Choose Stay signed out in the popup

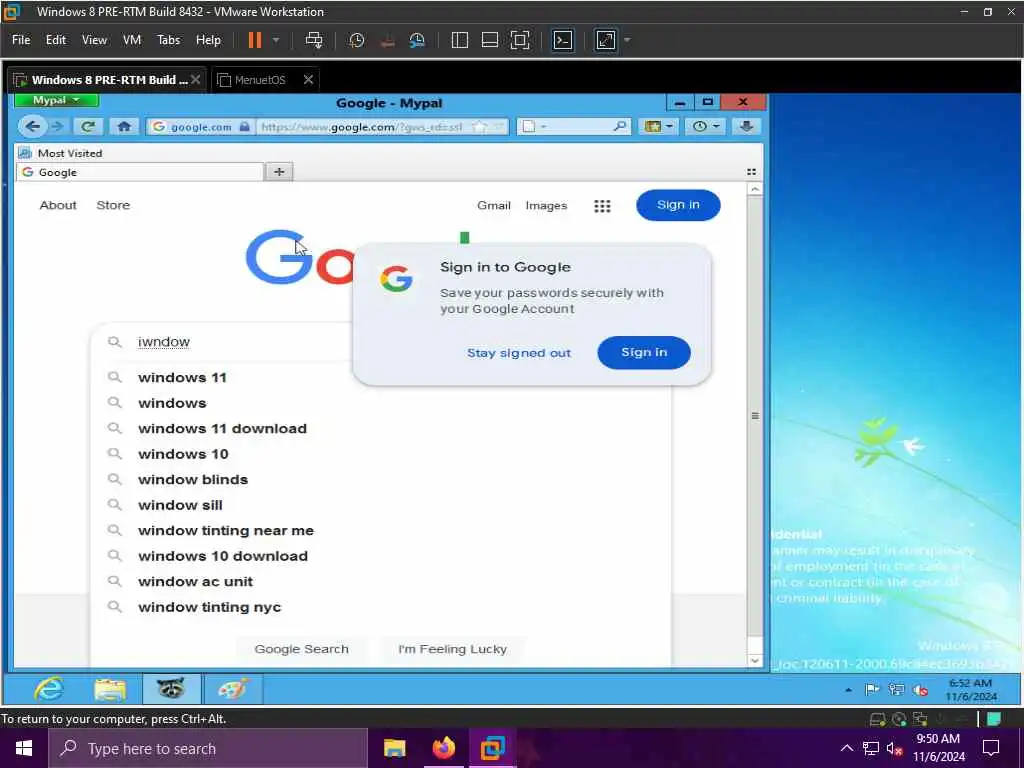coord(519,353)
